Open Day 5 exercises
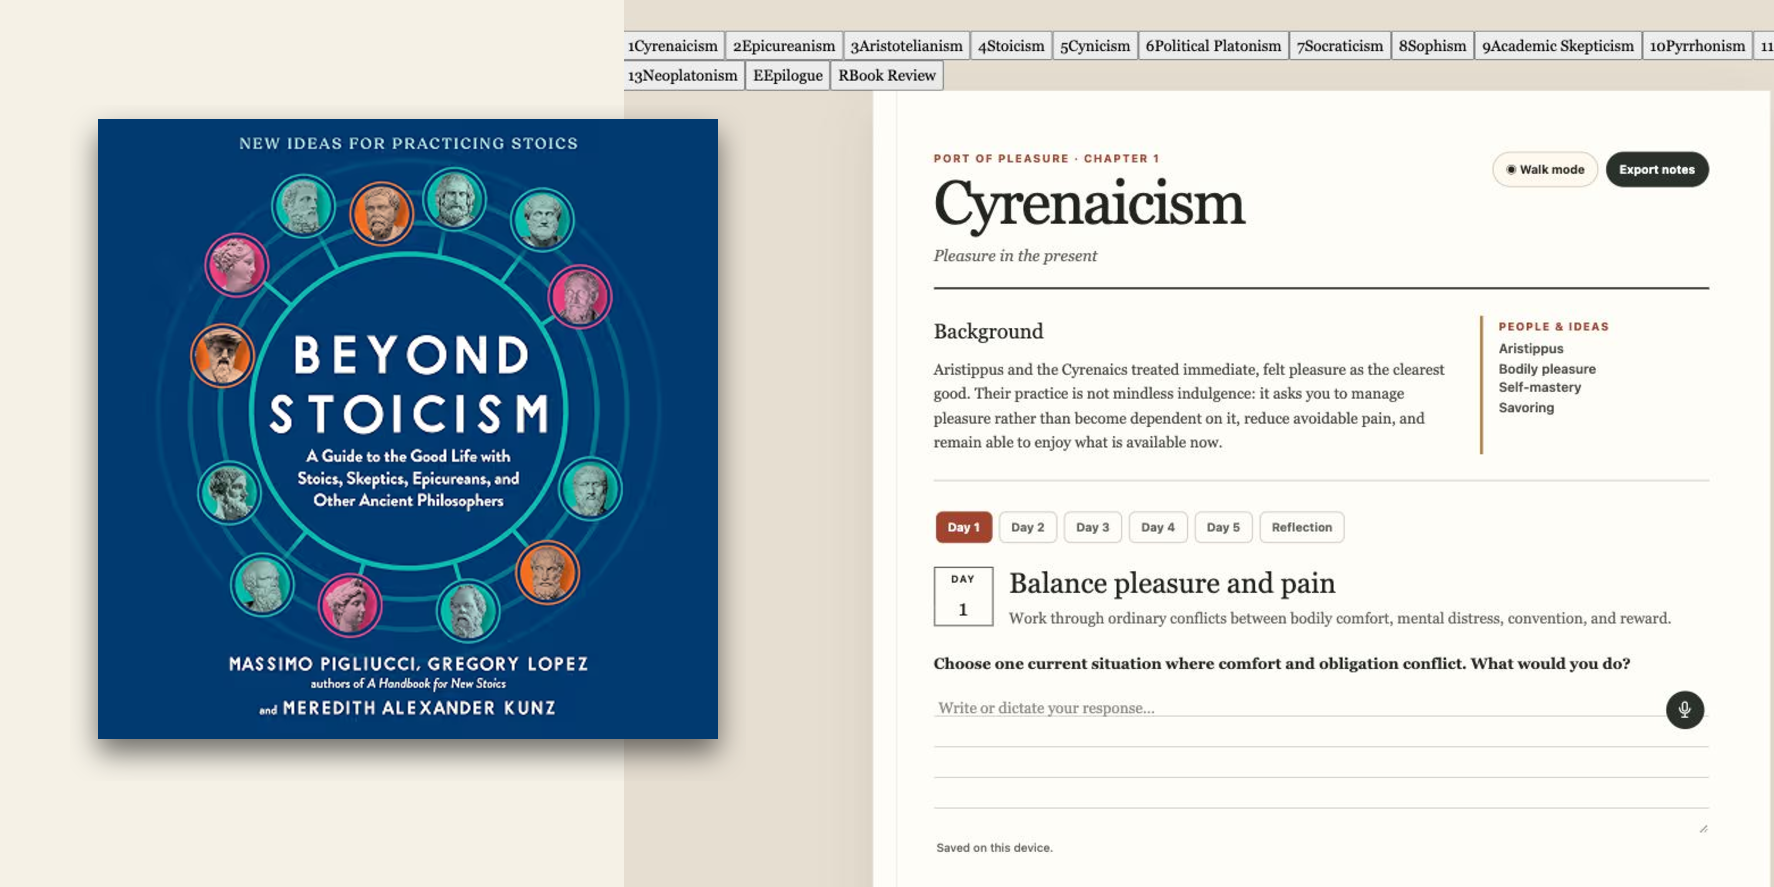This screenshot has width=1774, height=887. coord(1223,527)
